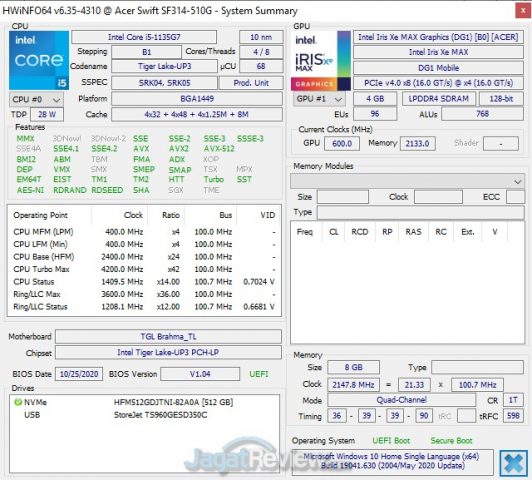Click the AVX-512 feature label

click(x=219, y=149)
